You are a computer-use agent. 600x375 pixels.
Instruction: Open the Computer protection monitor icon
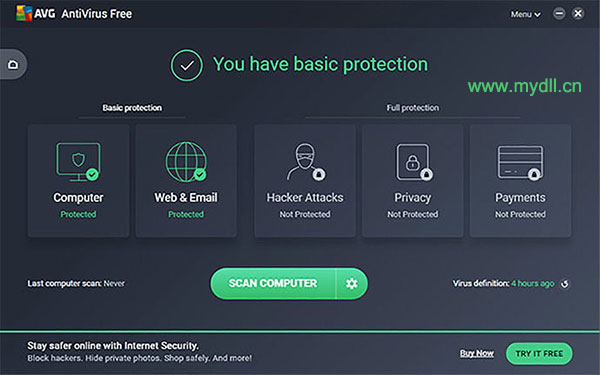pyautogui.click(x=78, y=162)
